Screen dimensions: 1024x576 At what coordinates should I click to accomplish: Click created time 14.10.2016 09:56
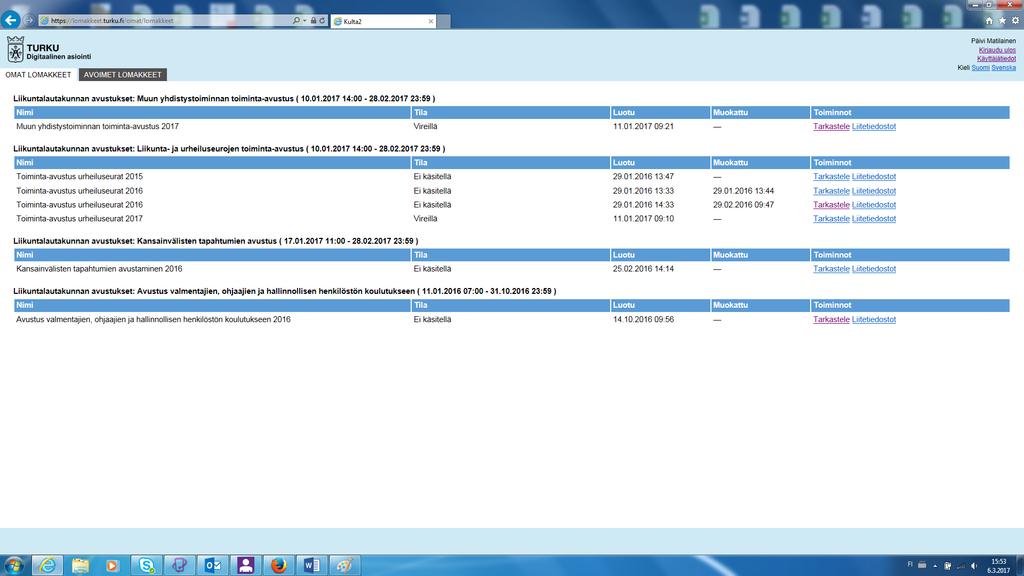pyautogui.click(x=643, y=320)
